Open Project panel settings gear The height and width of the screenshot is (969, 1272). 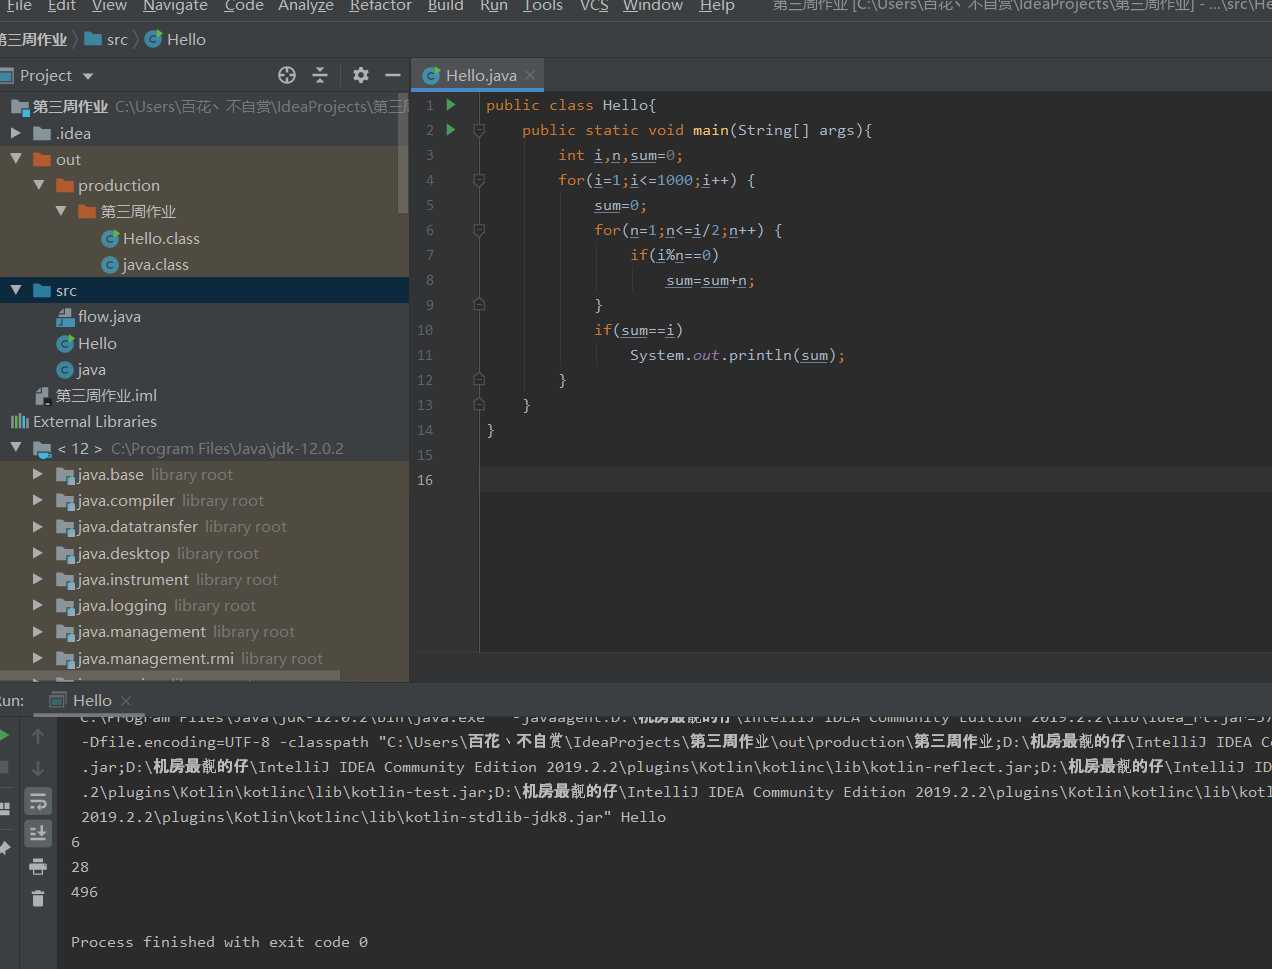tap(361, 75)
